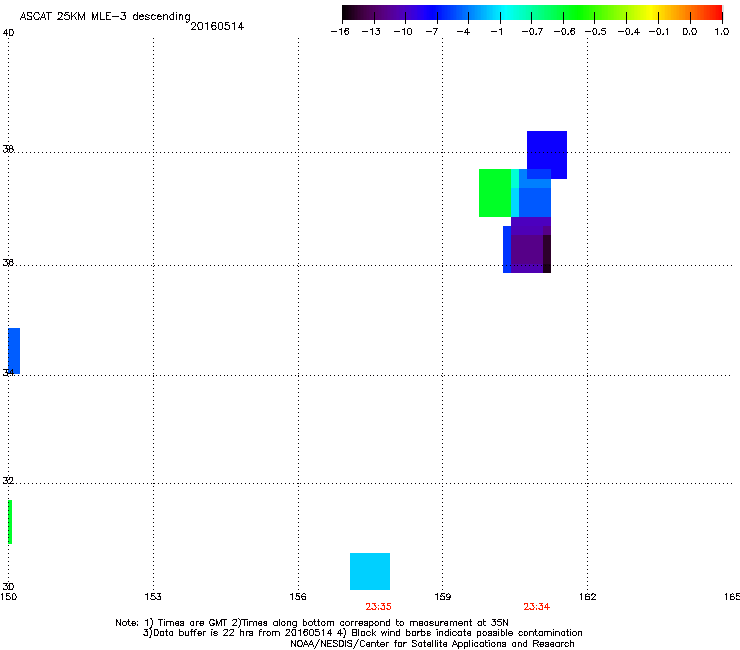Click the -0.6 color scale label
The height and width of the screenshot is (650, 740).
coord(564,32)
